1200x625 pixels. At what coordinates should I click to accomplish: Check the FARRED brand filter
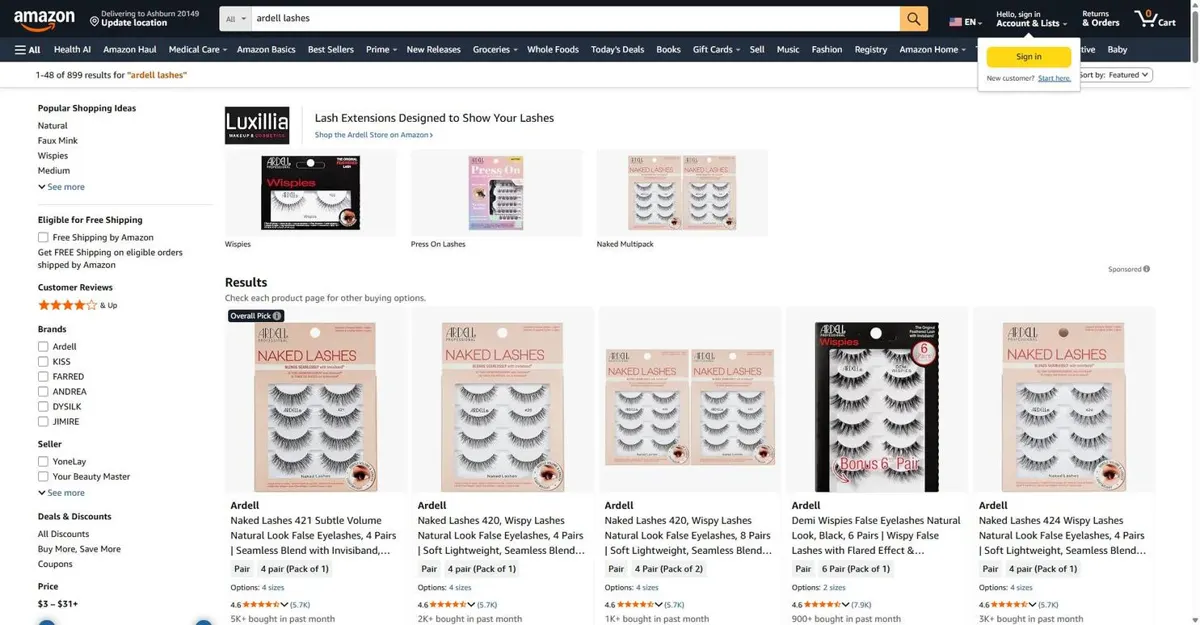[43, 377]
